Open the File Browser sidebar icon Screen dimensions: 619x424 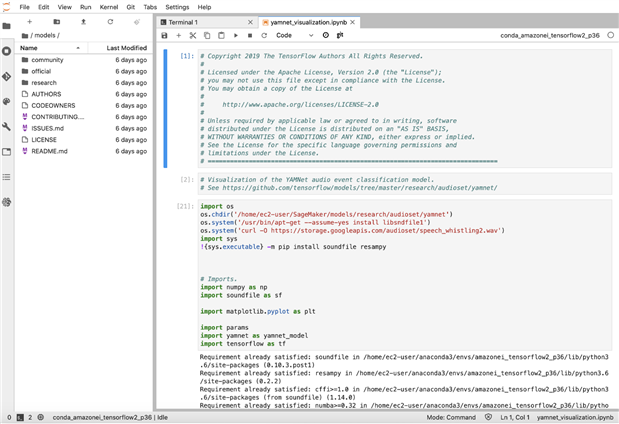(x=7, y=26)
